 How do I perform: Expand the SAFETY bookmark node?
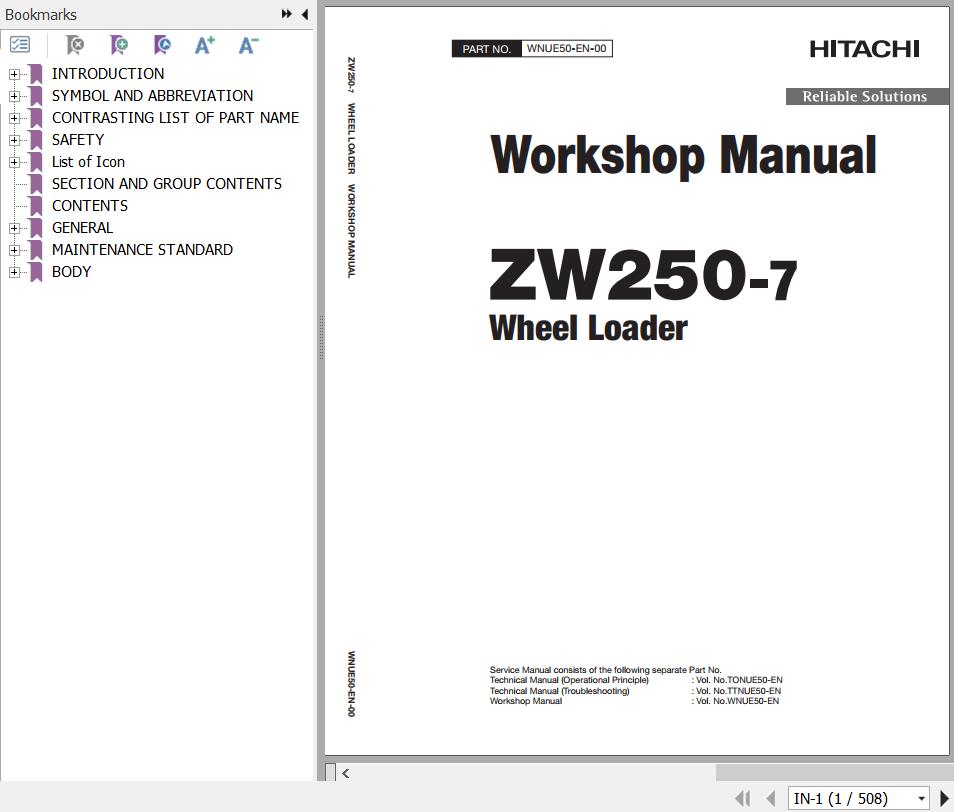(x=14, y=140)
